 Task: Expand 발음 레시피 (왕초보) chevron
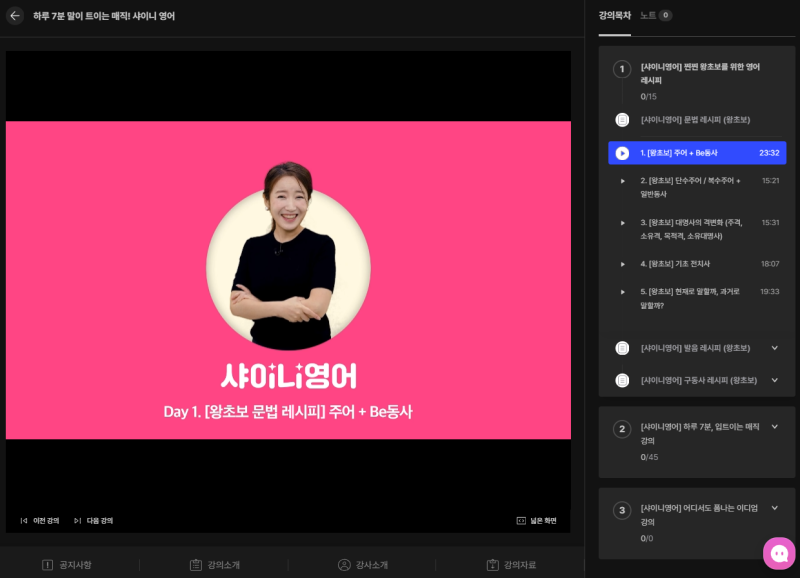click(774, 348)
